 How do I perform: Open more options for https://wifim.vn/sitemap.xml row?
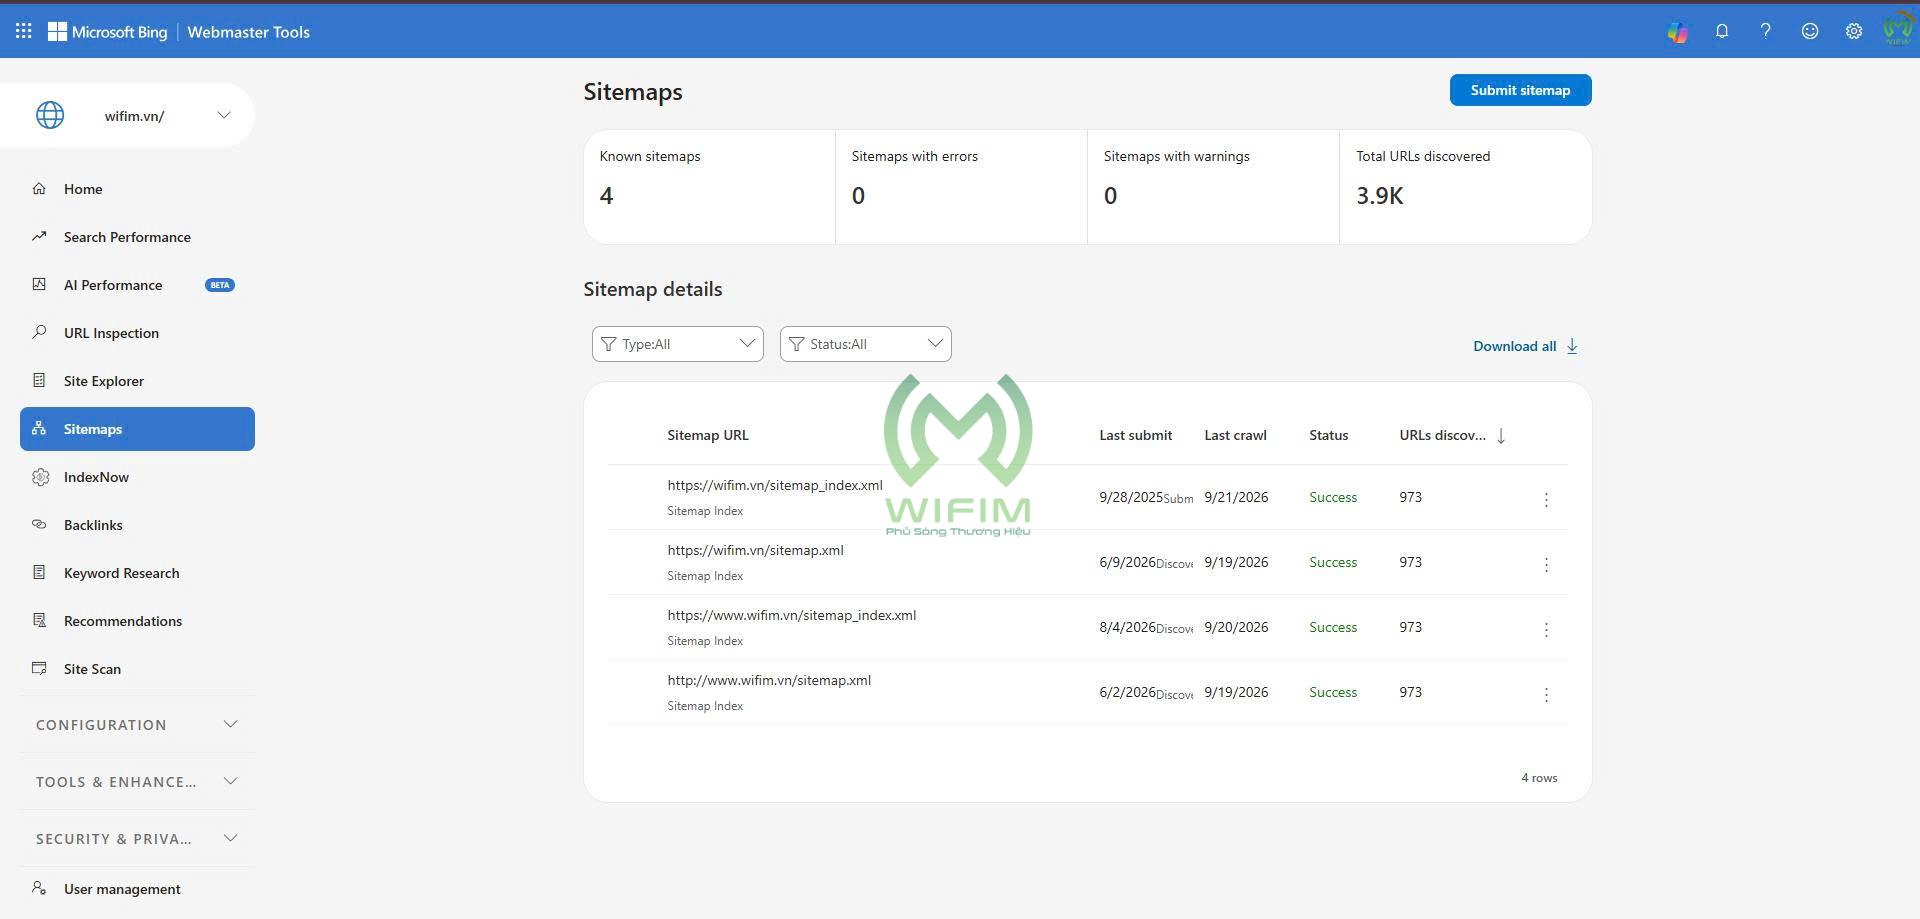[x=1546, y=564]
